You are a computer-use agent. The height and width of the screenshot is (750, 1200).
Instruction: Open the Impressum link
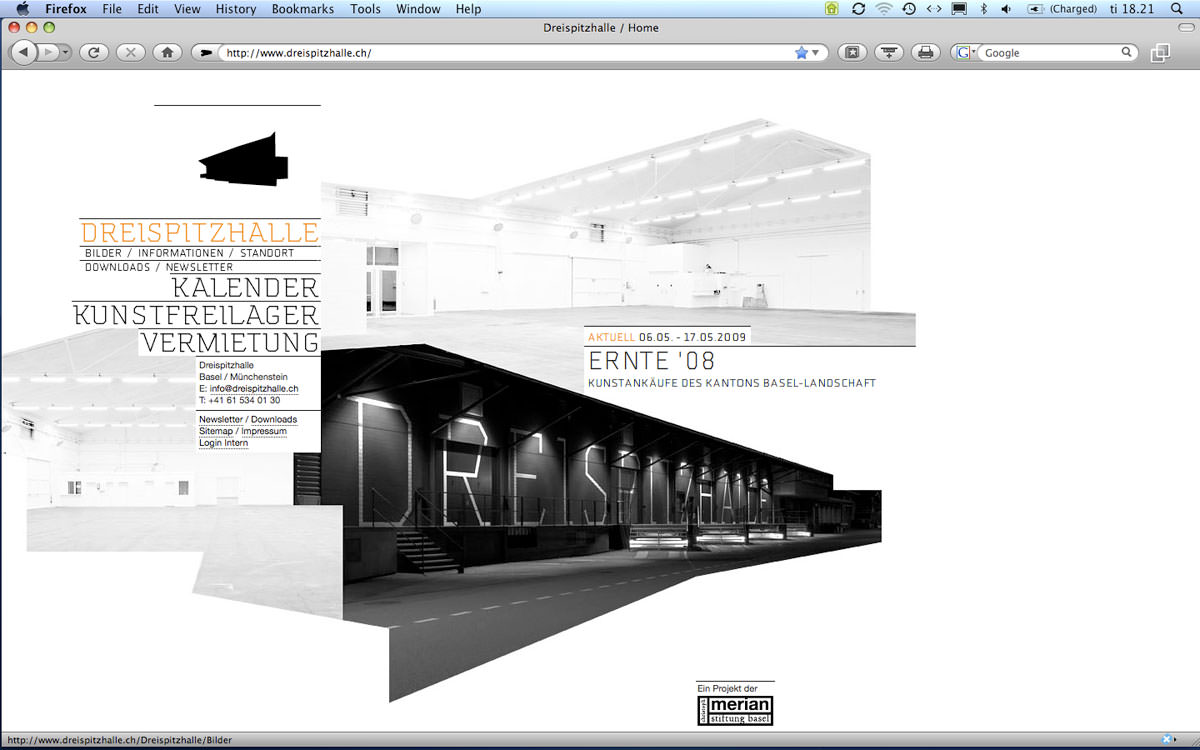point(264,431)
